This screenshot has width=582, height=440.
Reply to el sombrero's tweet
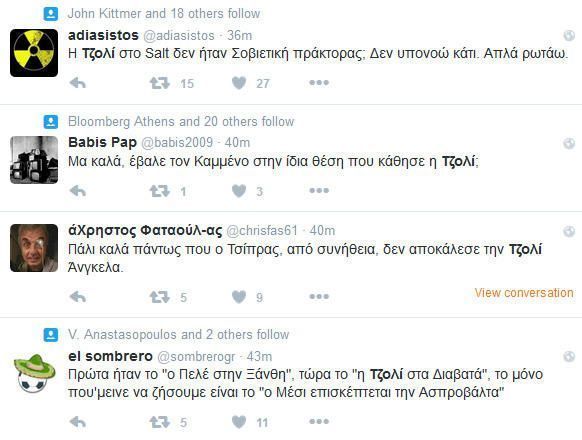(x=78, y=422)
